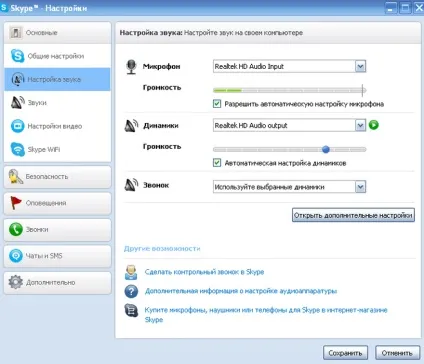Click the speaker icon beside Звонок
This screenshot has height=364, width=424.
point(131,185)
